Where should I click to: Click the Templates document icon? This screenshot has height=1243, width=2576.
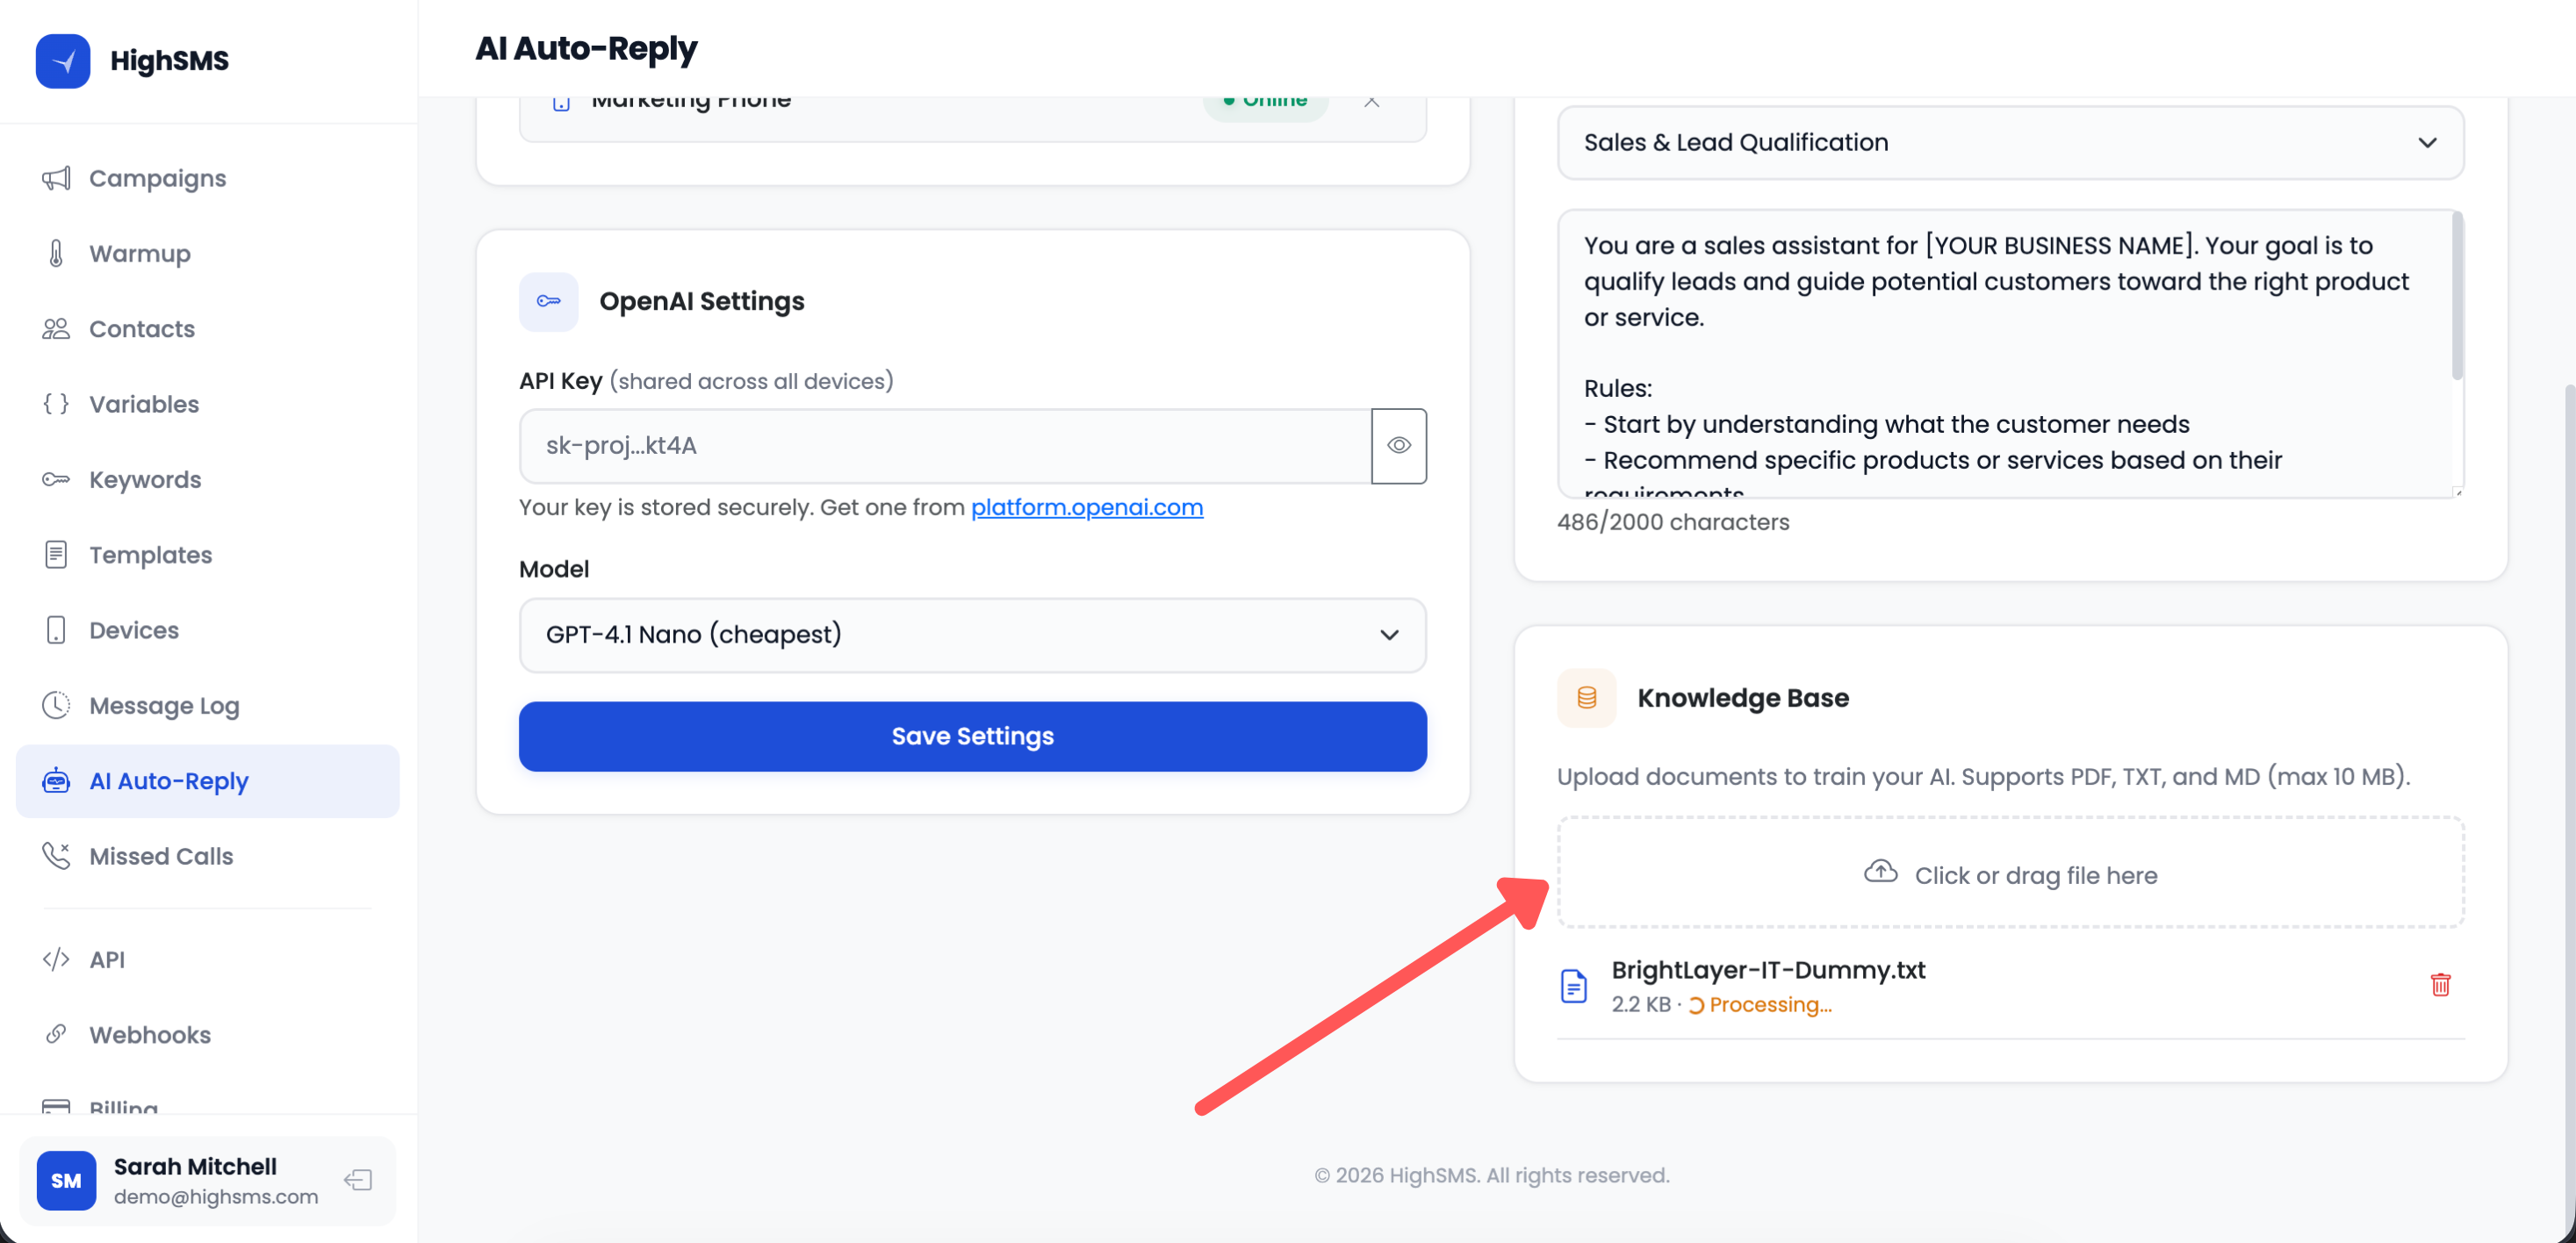coord(56,555)
